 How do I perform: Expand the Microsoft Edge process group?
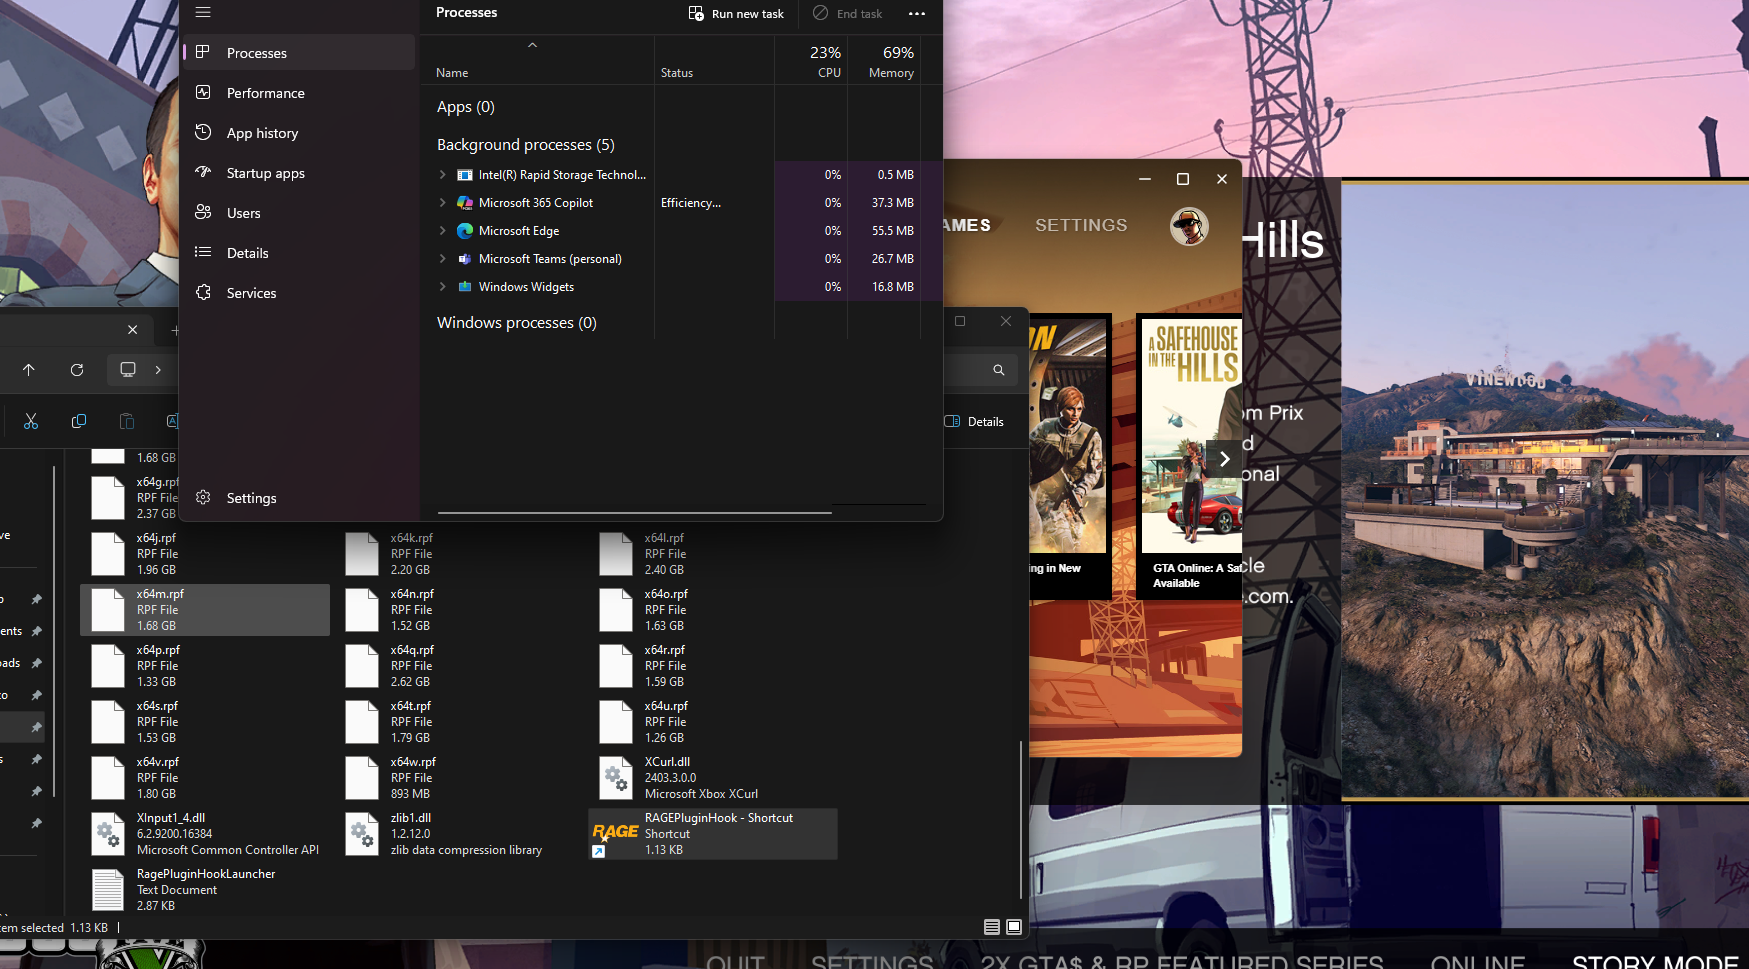tap(443, 231)
